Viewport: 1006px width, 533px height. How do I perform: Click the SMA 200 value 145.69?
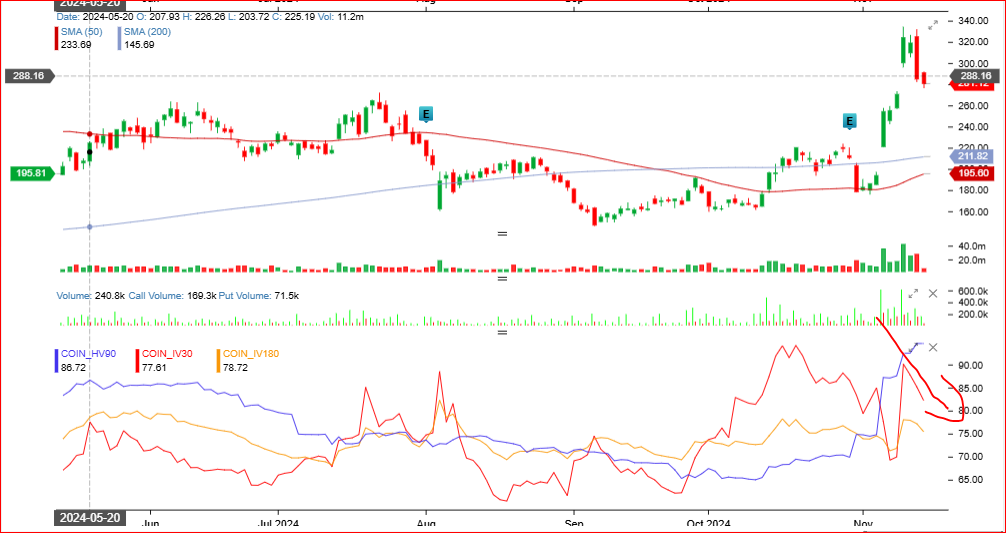[139, 44]
